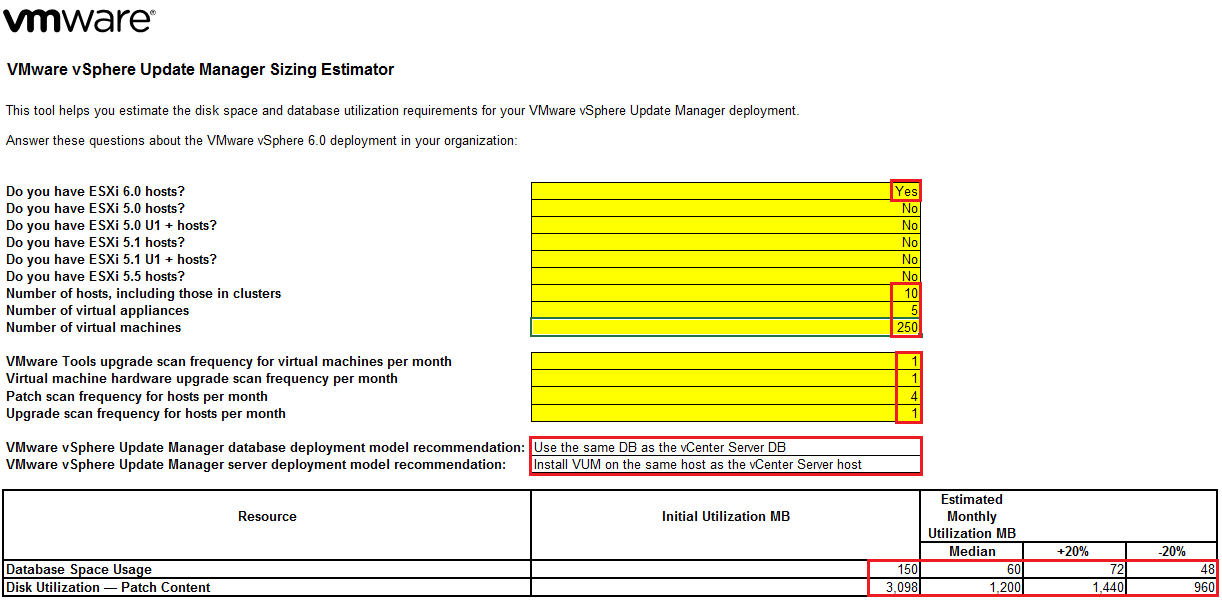
Task: Click the 'Do you have ESXi 5.5 hosts?' label
Action: [x=95, y=276]
